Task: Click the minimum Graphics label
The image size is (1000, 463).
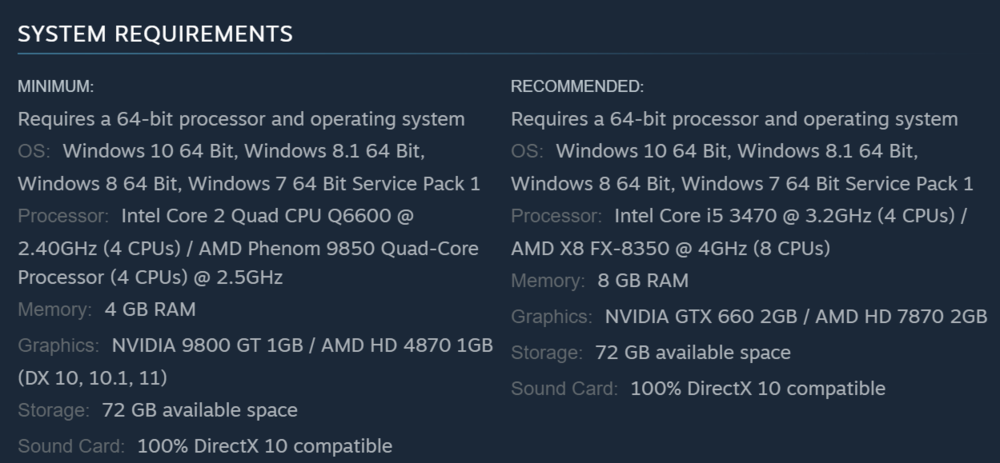Action: 58,346
